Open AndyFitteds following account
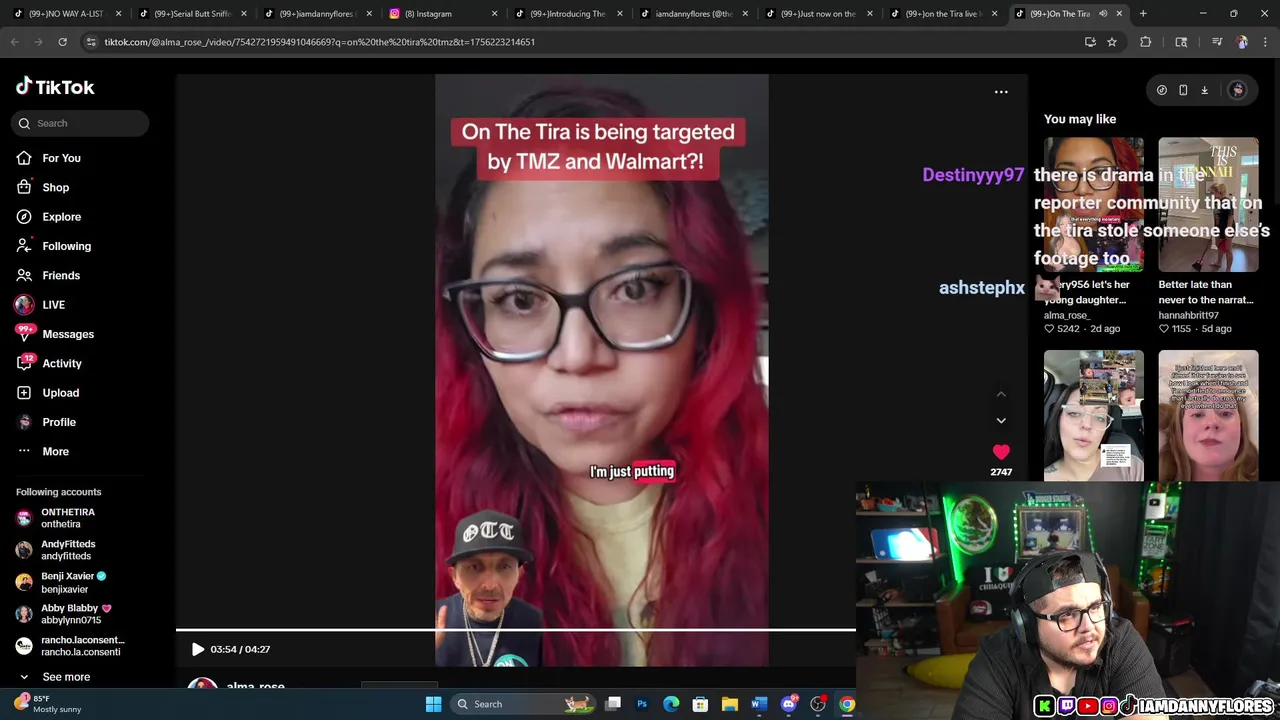 (68, 550)
